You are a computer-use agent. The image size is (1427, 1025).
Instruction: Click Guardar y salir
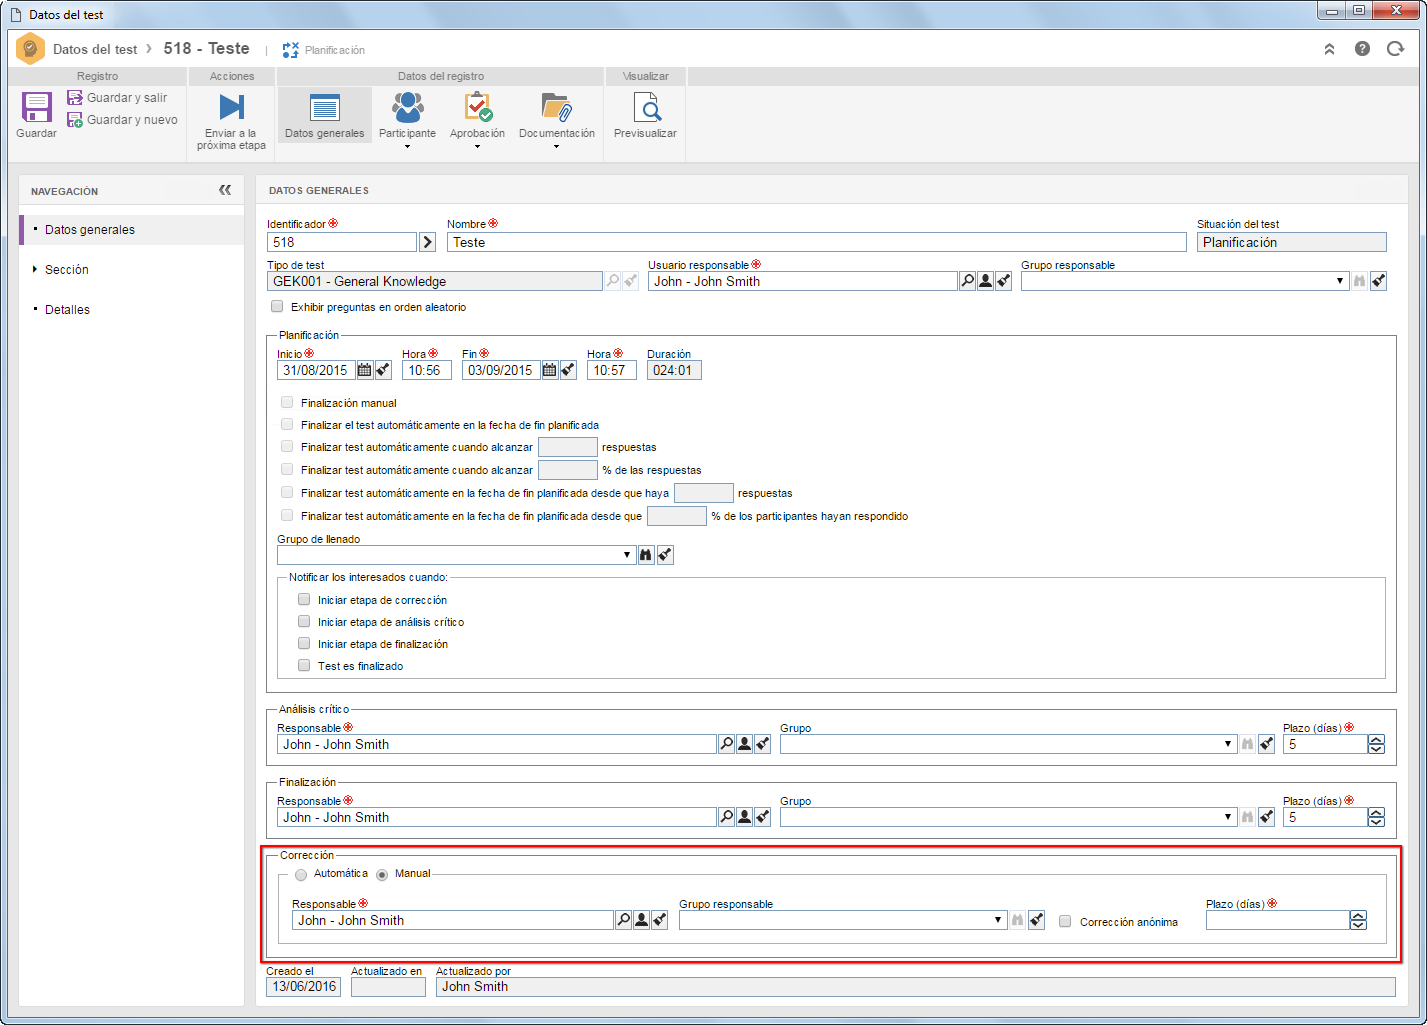117,98
